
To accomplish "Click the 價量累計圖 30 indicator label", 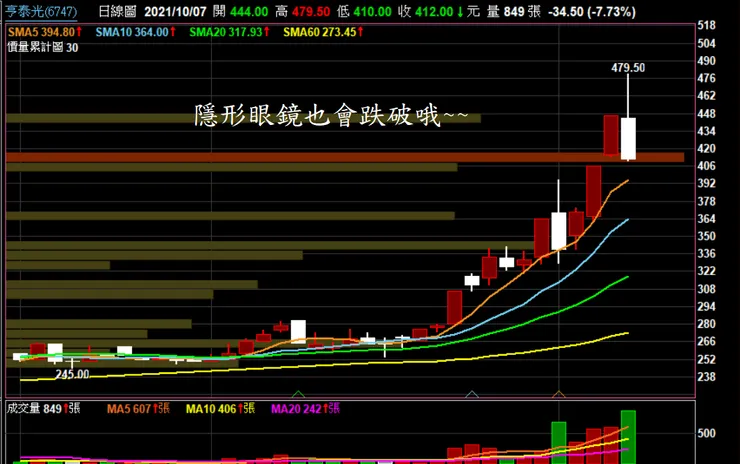I will [43, 47].
